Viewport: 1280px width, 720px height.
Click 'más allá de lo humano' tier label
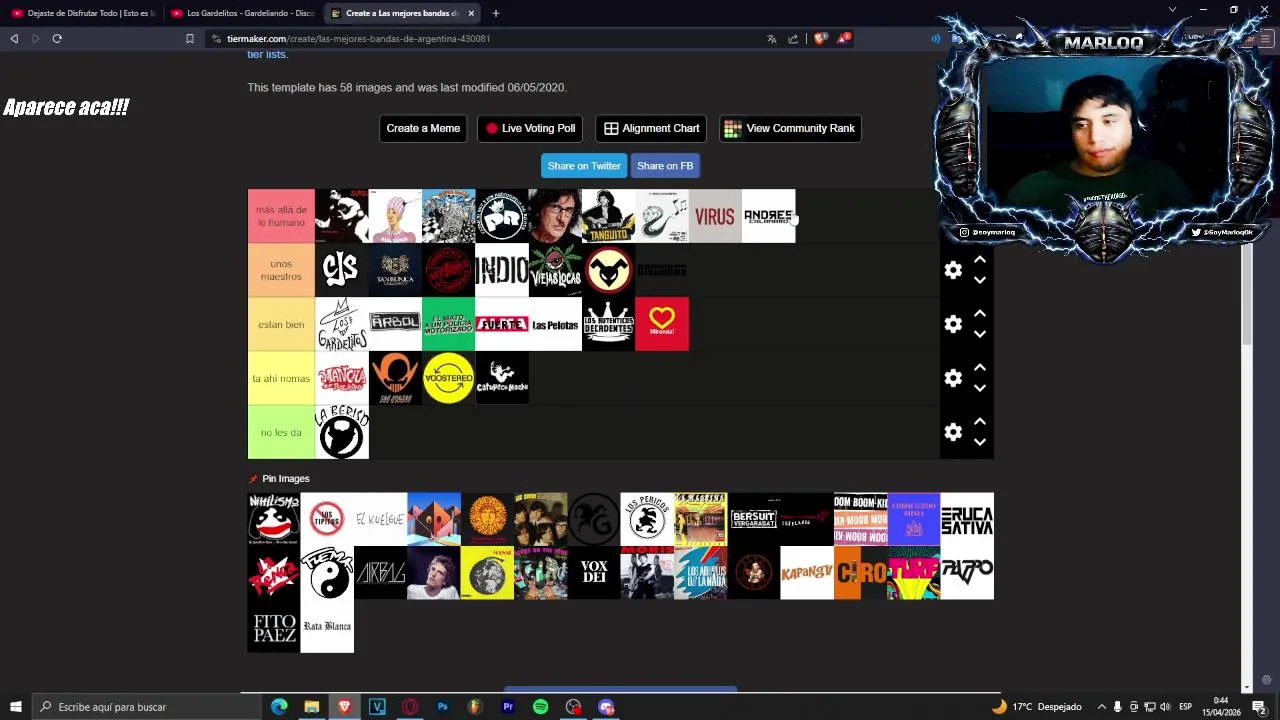click(281, 216)
